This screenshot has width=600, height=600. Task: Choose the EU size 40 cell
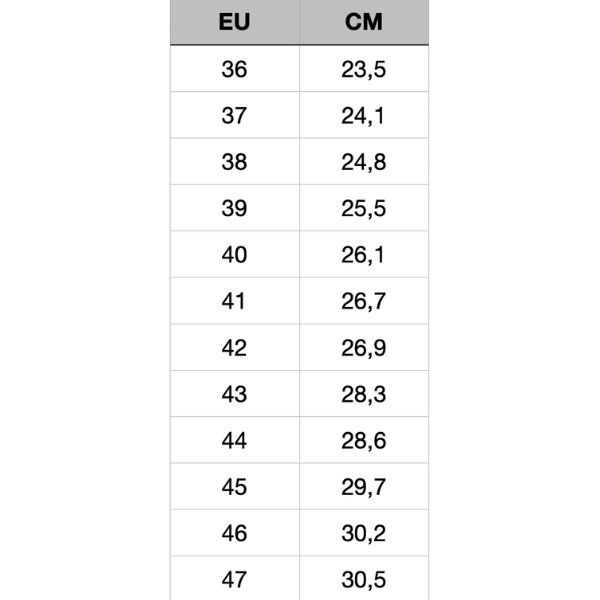tap(234, 255)
